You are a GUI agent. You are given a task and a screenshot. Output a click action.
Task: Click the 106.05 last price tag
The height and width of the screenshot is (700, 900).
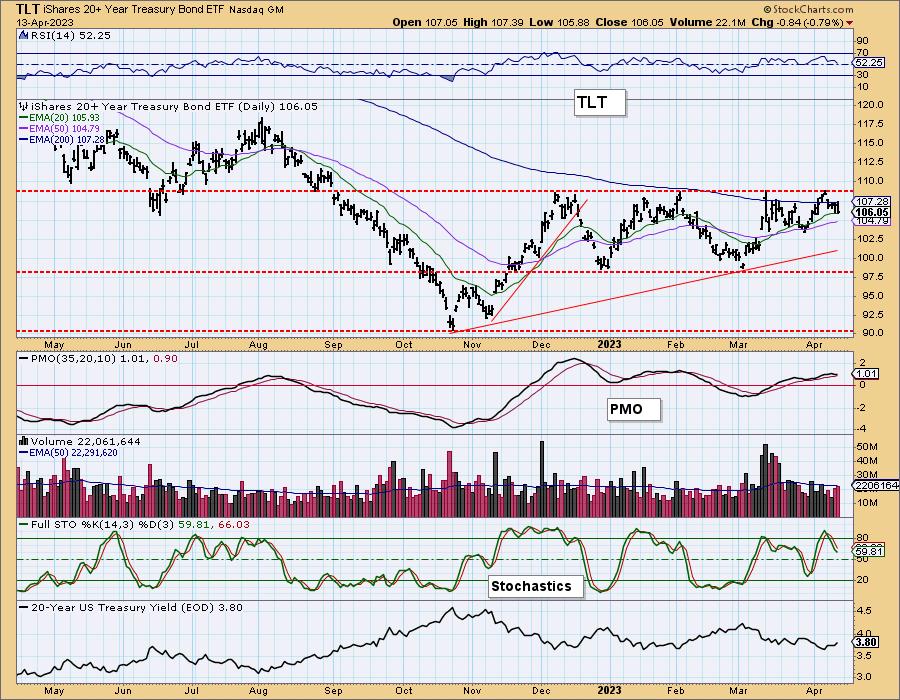[x=872, y=212]
